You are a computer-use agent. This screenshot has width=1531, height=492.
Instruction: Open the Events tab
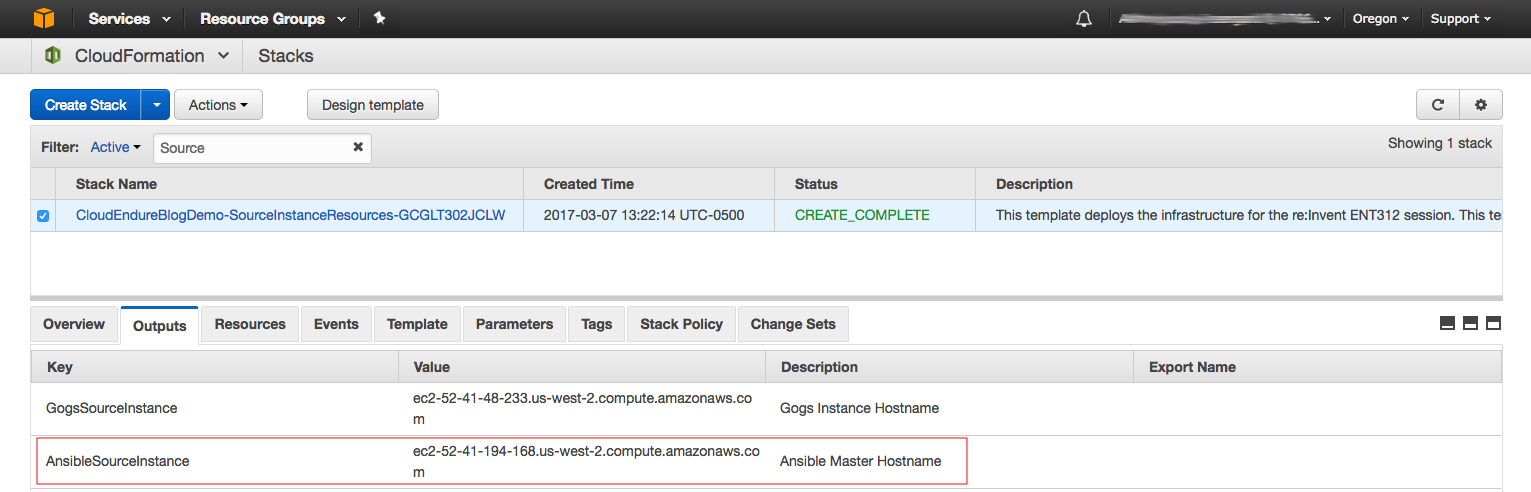336,324
